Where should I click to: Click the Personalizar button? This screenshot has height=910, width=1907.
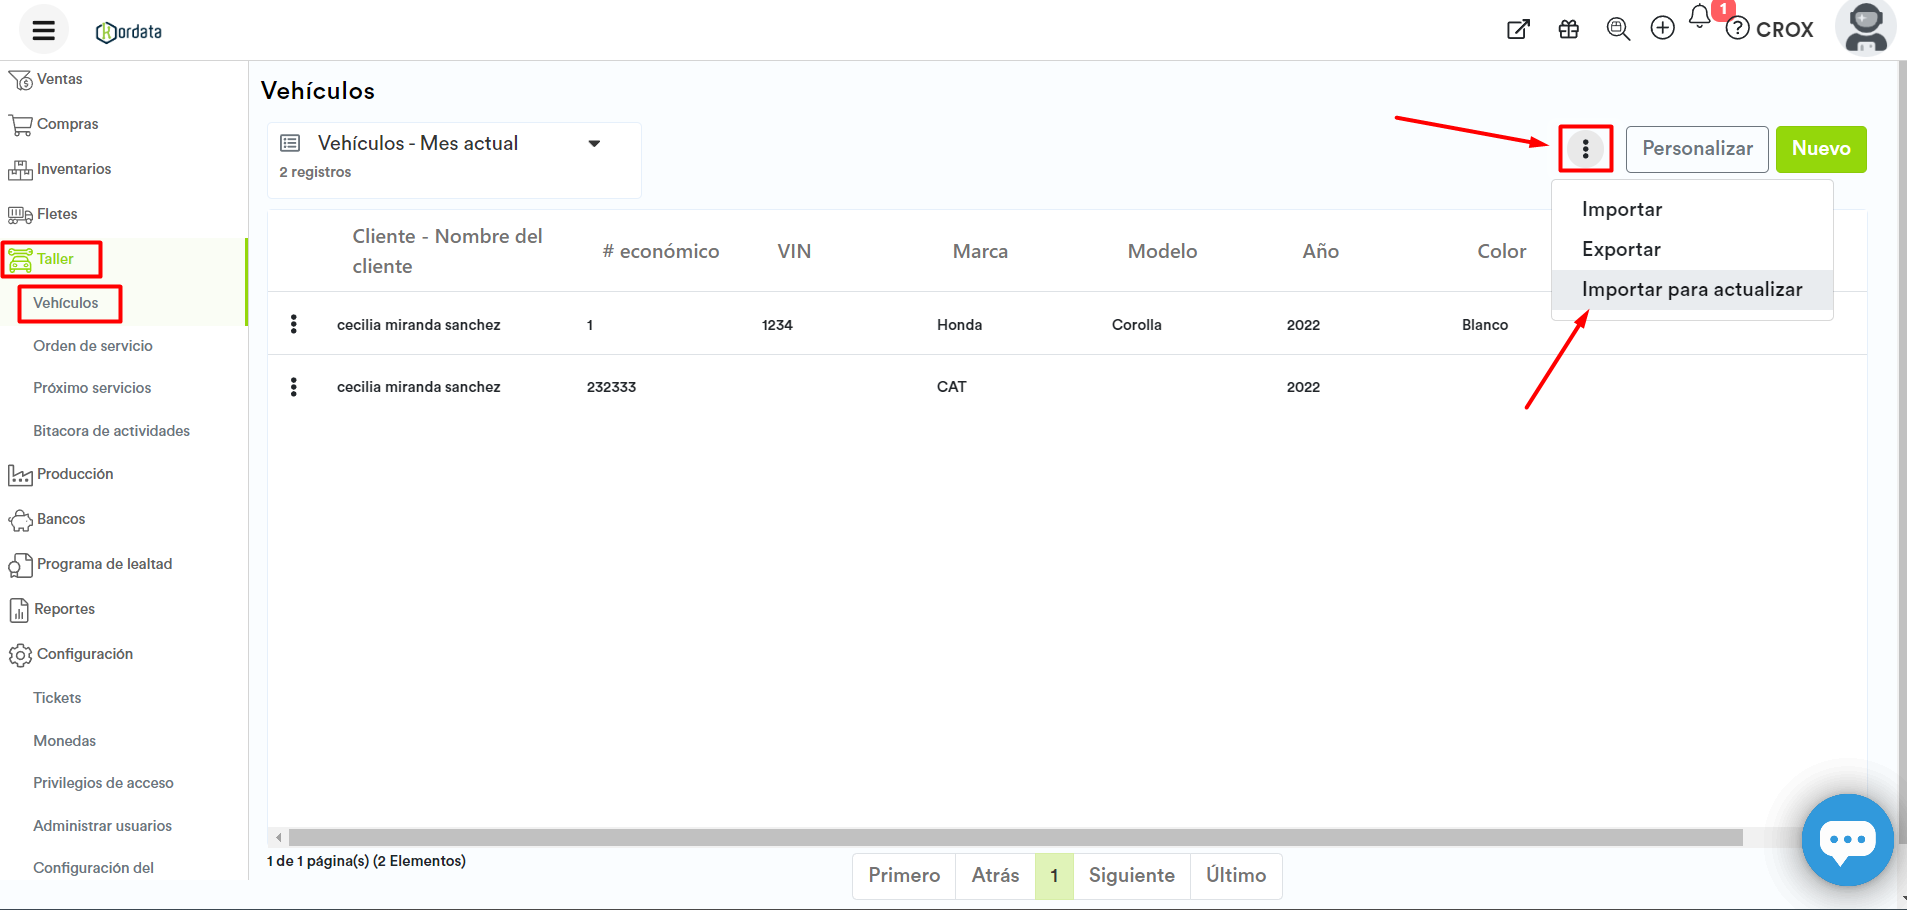[x=1696, y=149]
